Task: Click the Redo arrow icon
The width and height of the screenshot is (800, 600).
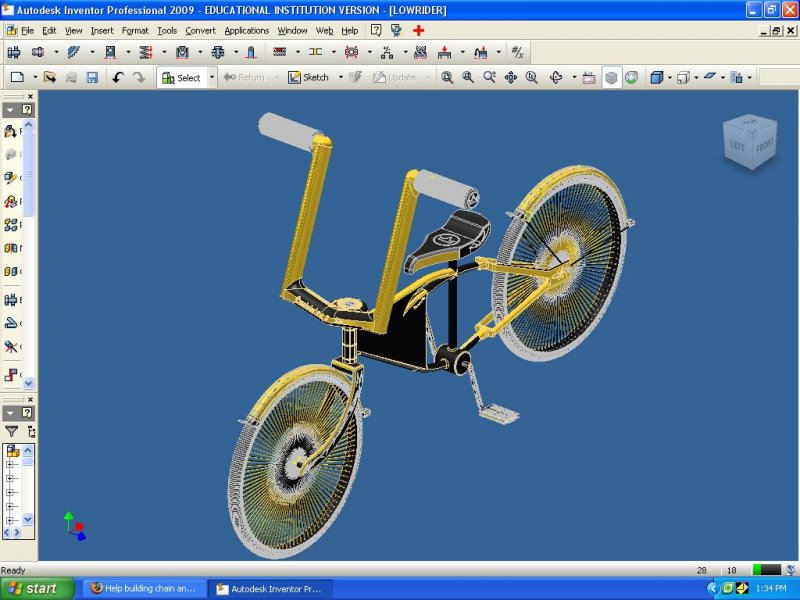Action: coord(139,78)
